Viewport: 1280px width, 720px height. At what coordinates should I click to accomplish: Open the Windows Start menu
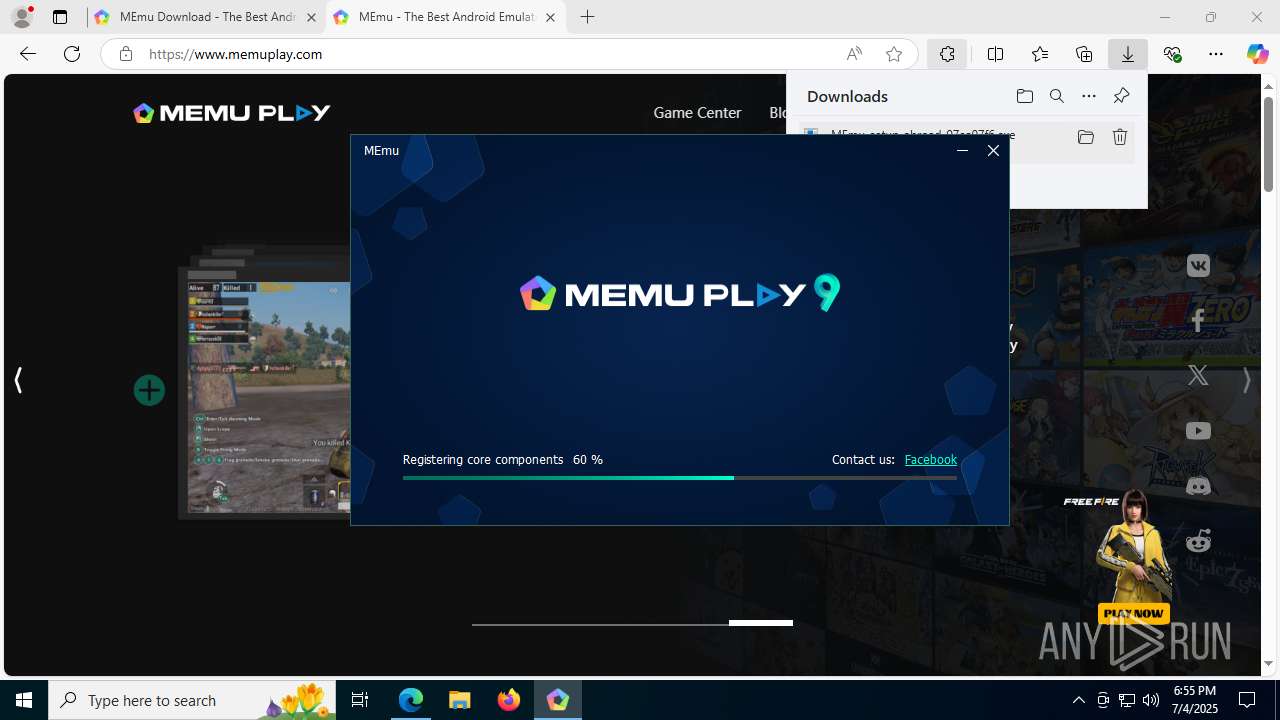point(24,700)
